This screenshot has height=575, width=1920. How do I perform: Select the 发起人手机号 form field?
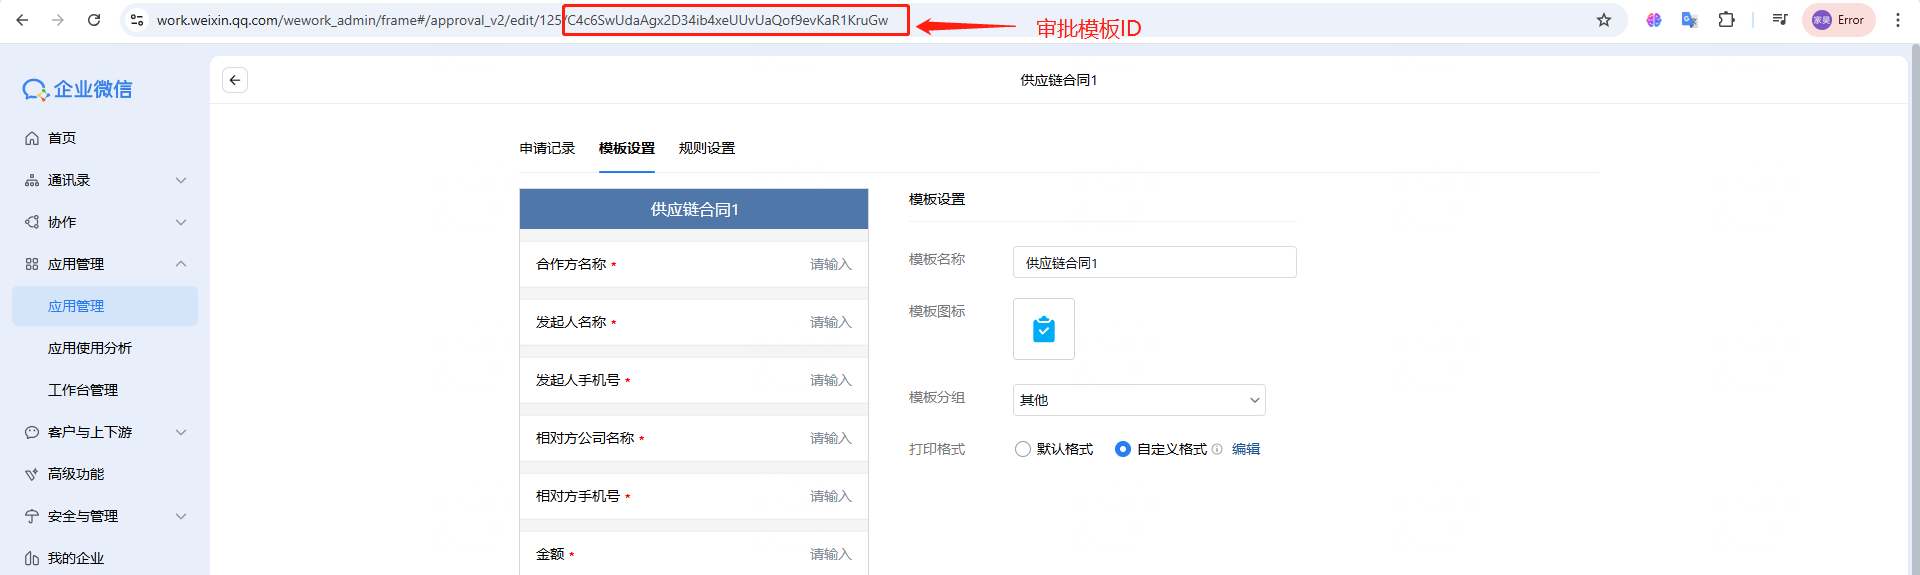694,380
